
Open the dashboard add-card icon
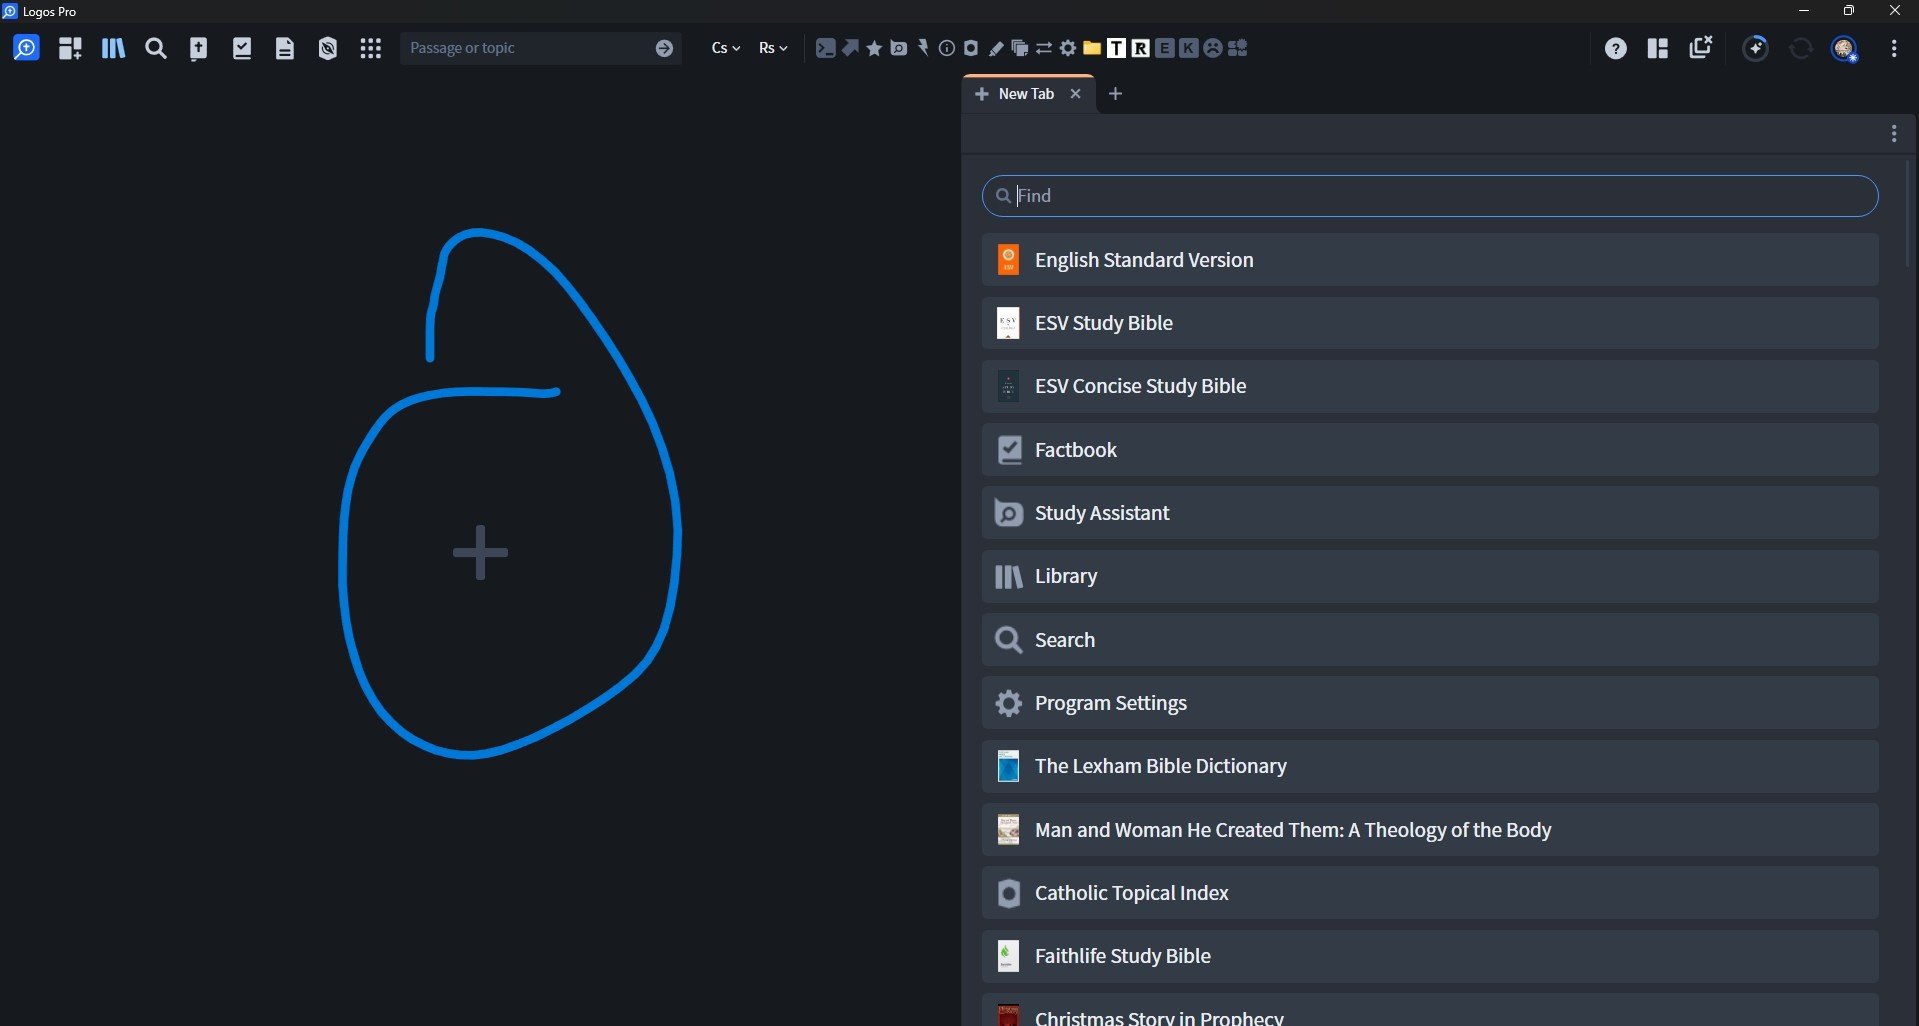point(70,48)
